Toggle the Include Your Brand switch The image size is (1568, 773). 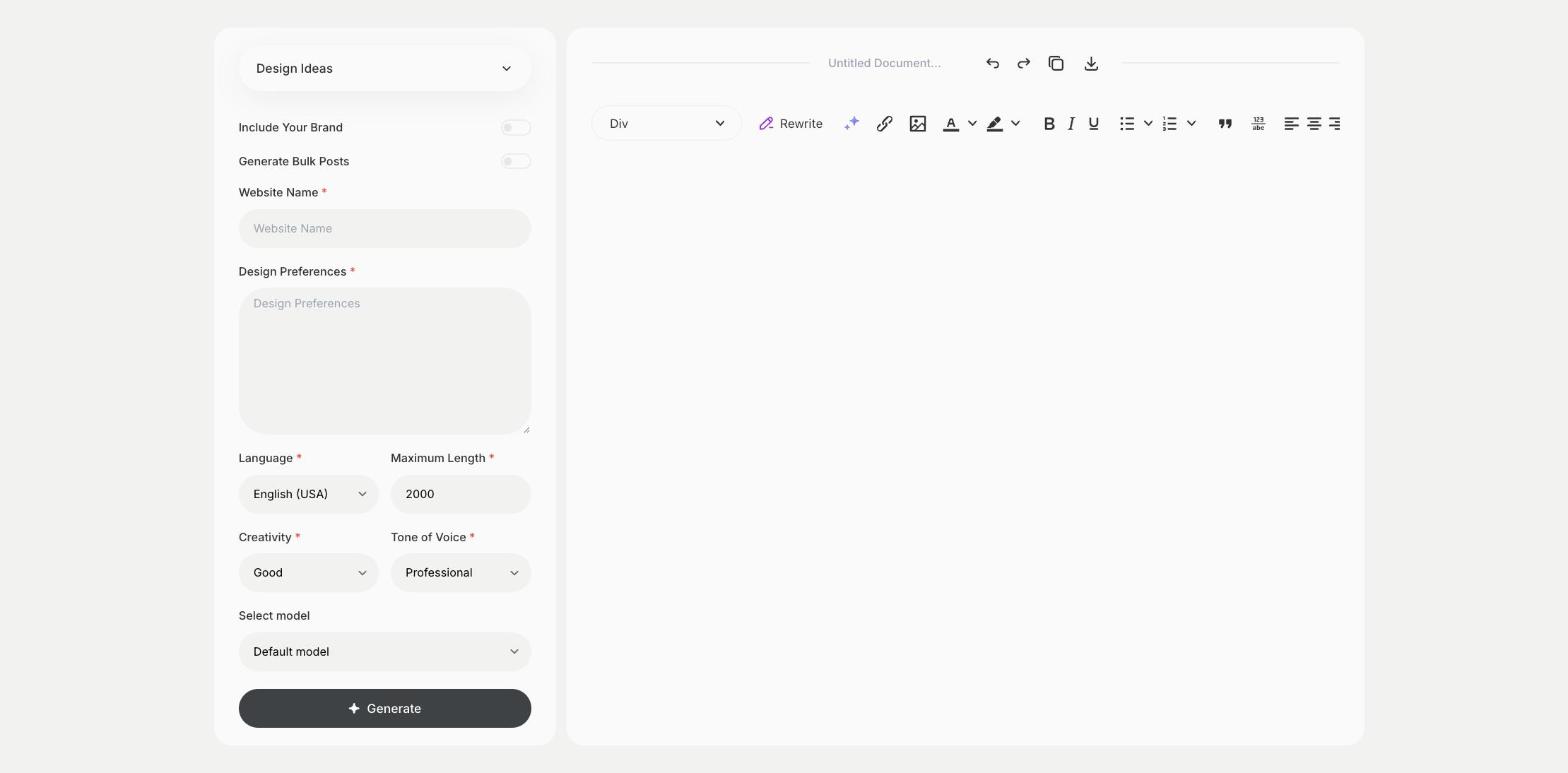[x=516, y=127]
